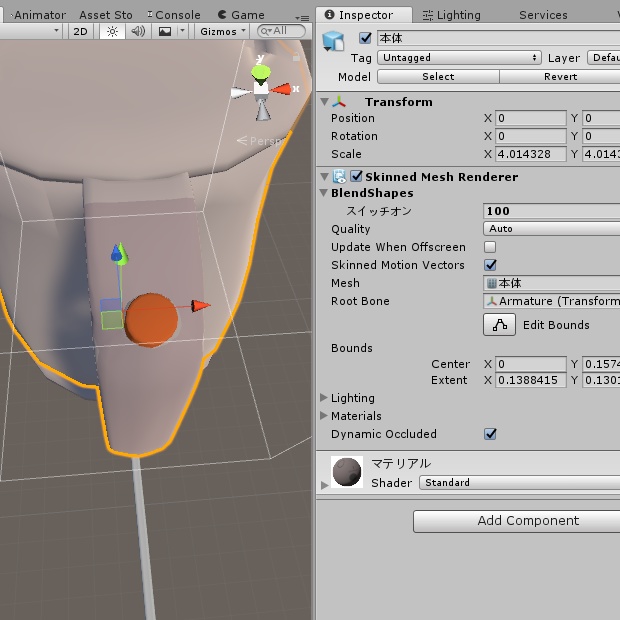620x620 pixels.
Task: Click the Skinned Mesh Renderer icon
Action: [339, 177]
